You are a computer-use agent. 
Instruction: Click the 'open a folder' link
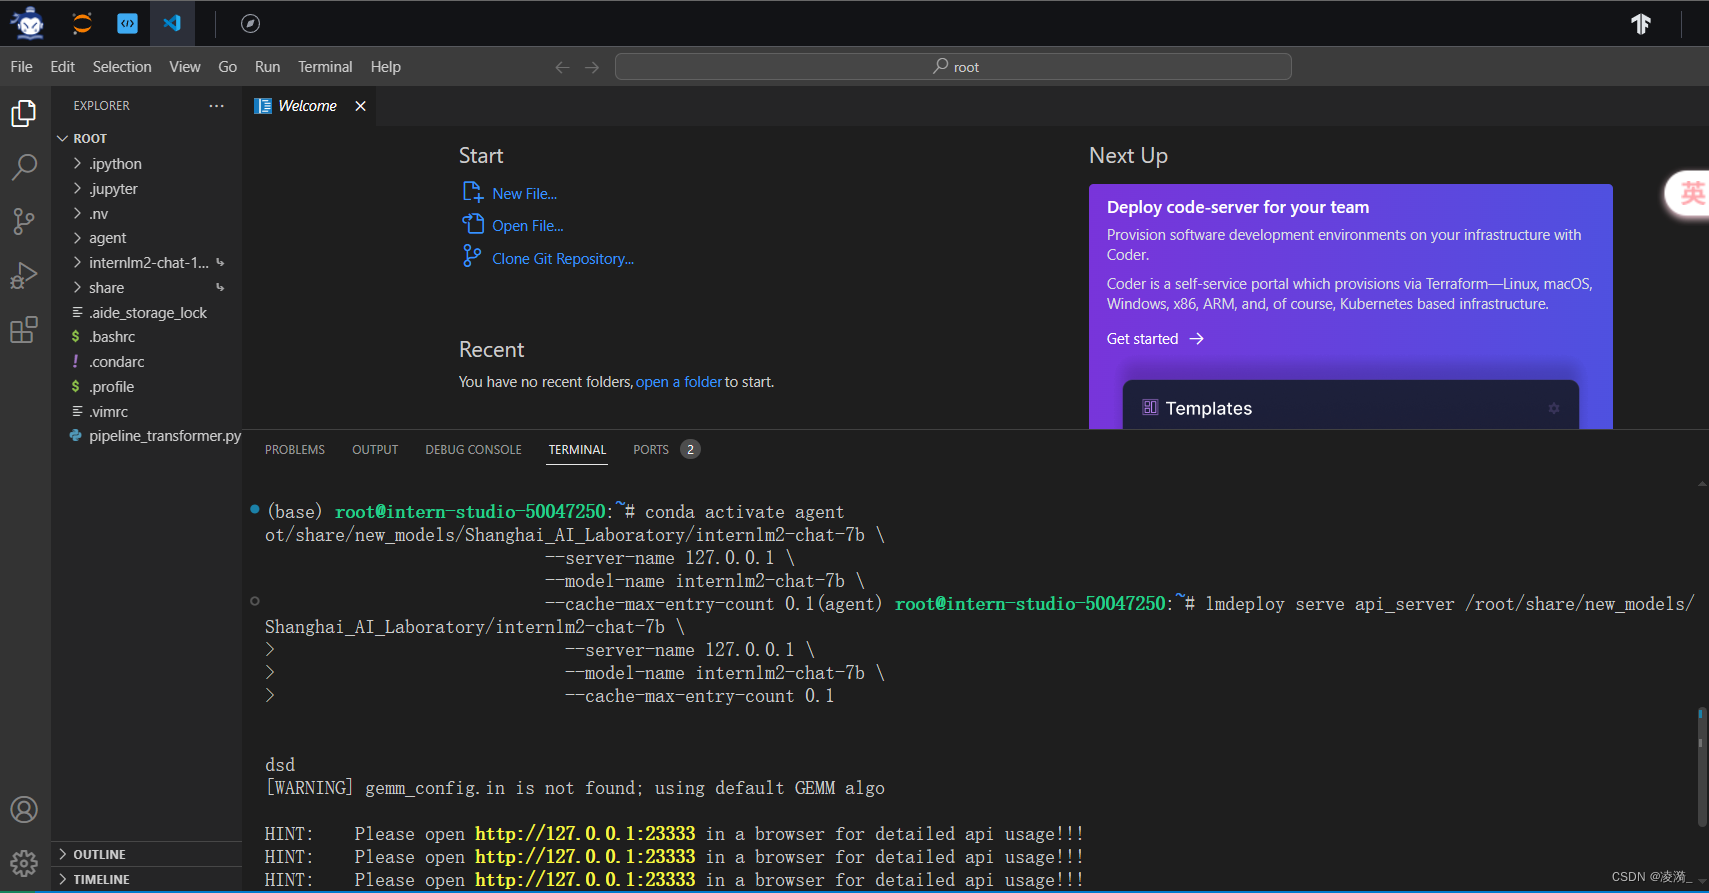(678, 382)
